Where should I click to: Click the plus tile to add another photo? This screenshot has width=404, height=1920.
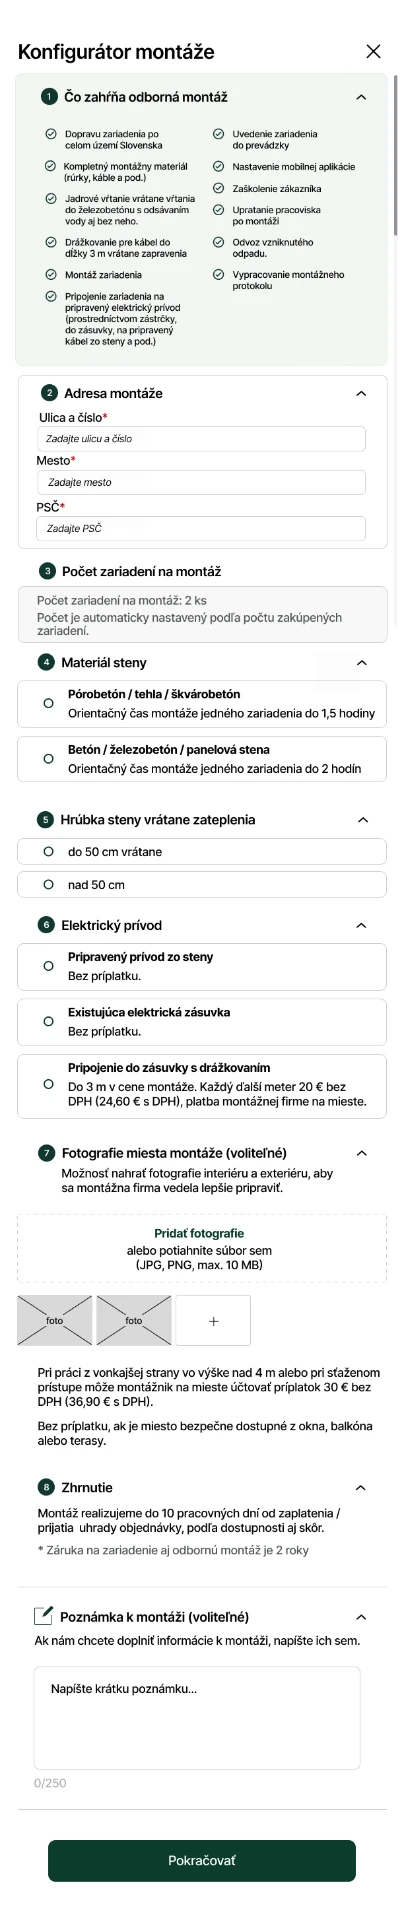coord(213,1321)
